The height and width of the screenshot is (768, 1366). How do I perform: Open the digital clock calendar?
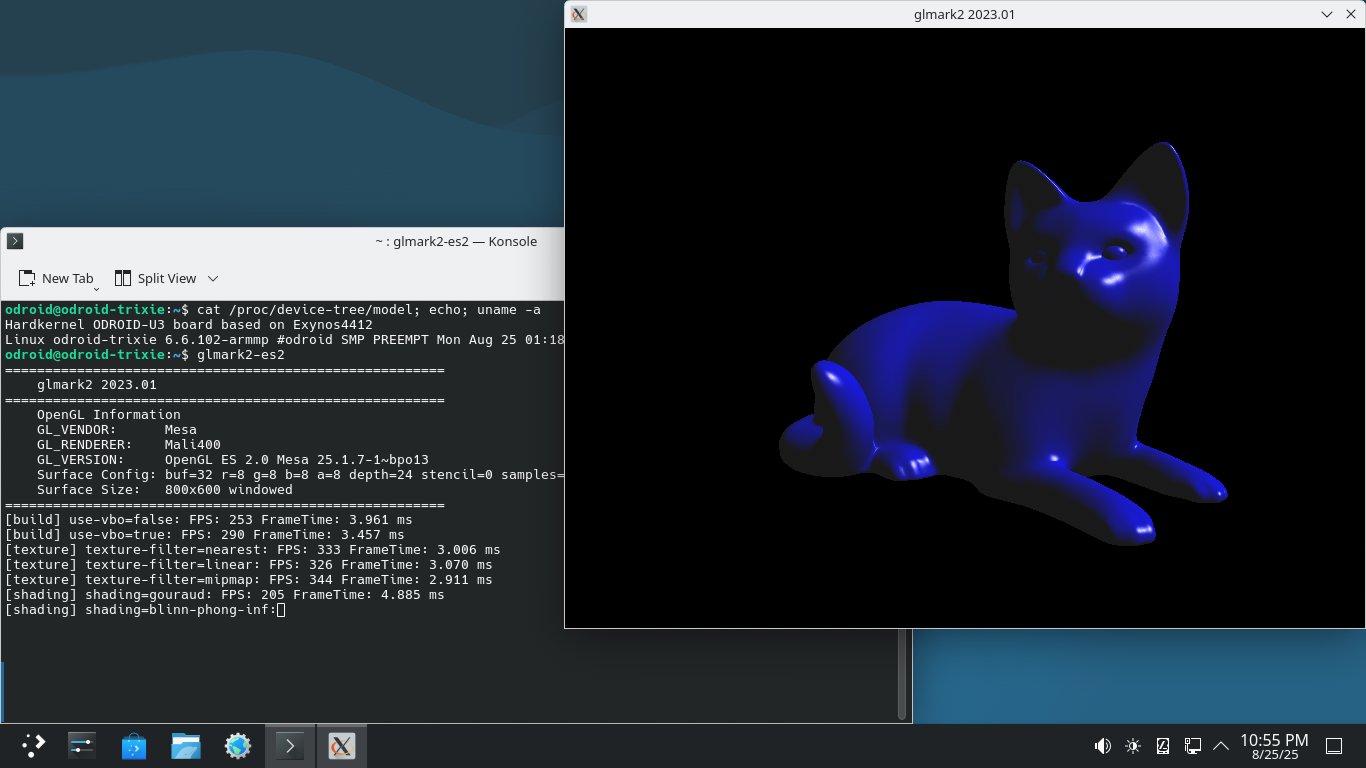(1274, 746)
